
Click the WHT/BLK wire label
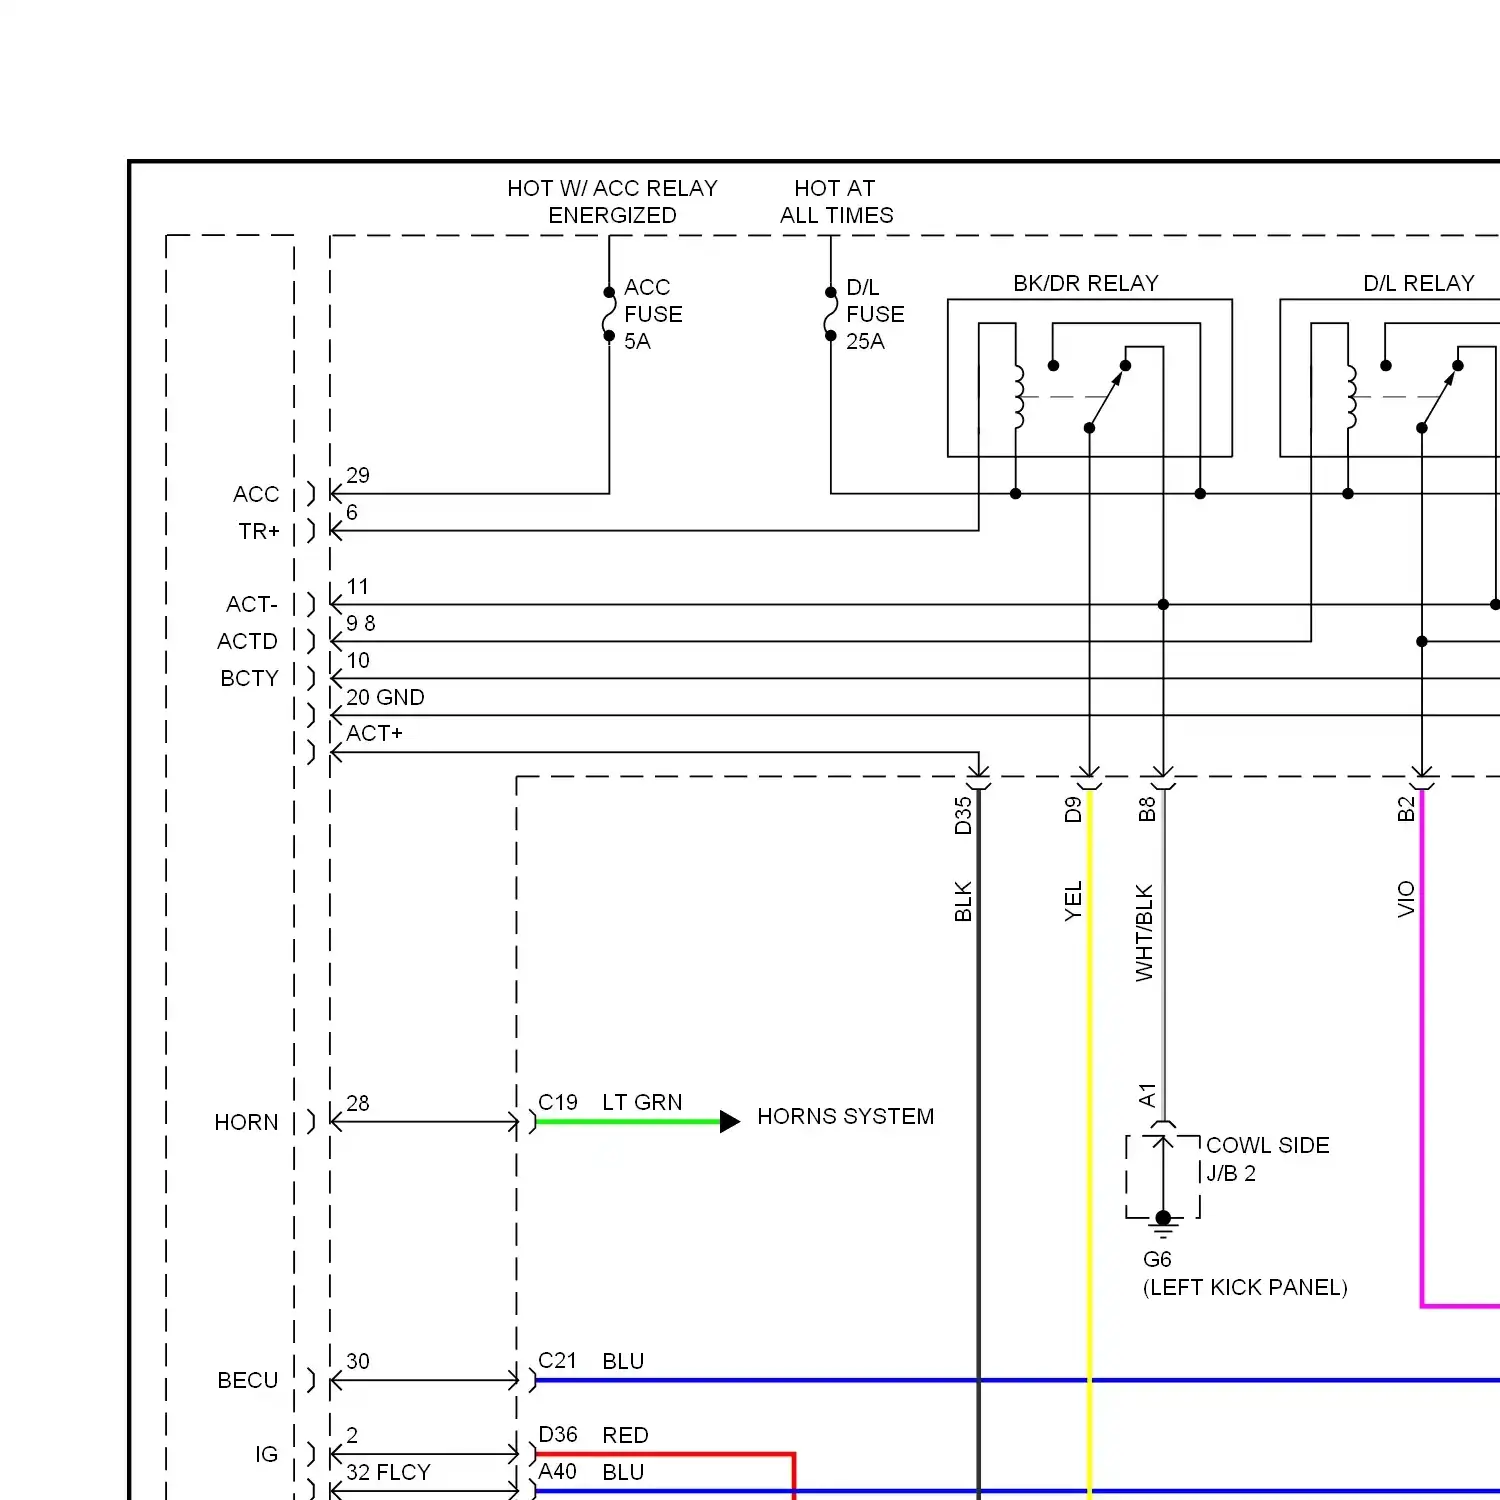pyautogui.click(x=1145, y=932)
